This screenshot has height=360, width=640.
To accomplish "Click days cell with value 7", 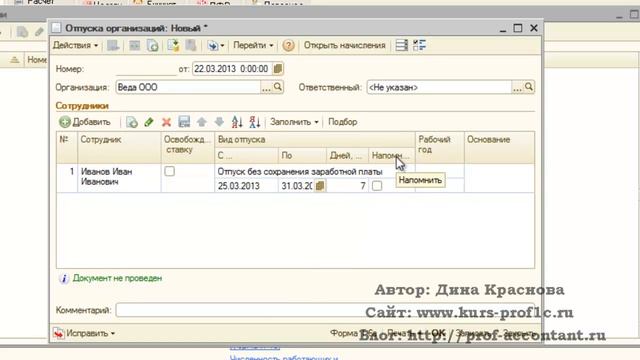I will [347, 186].
